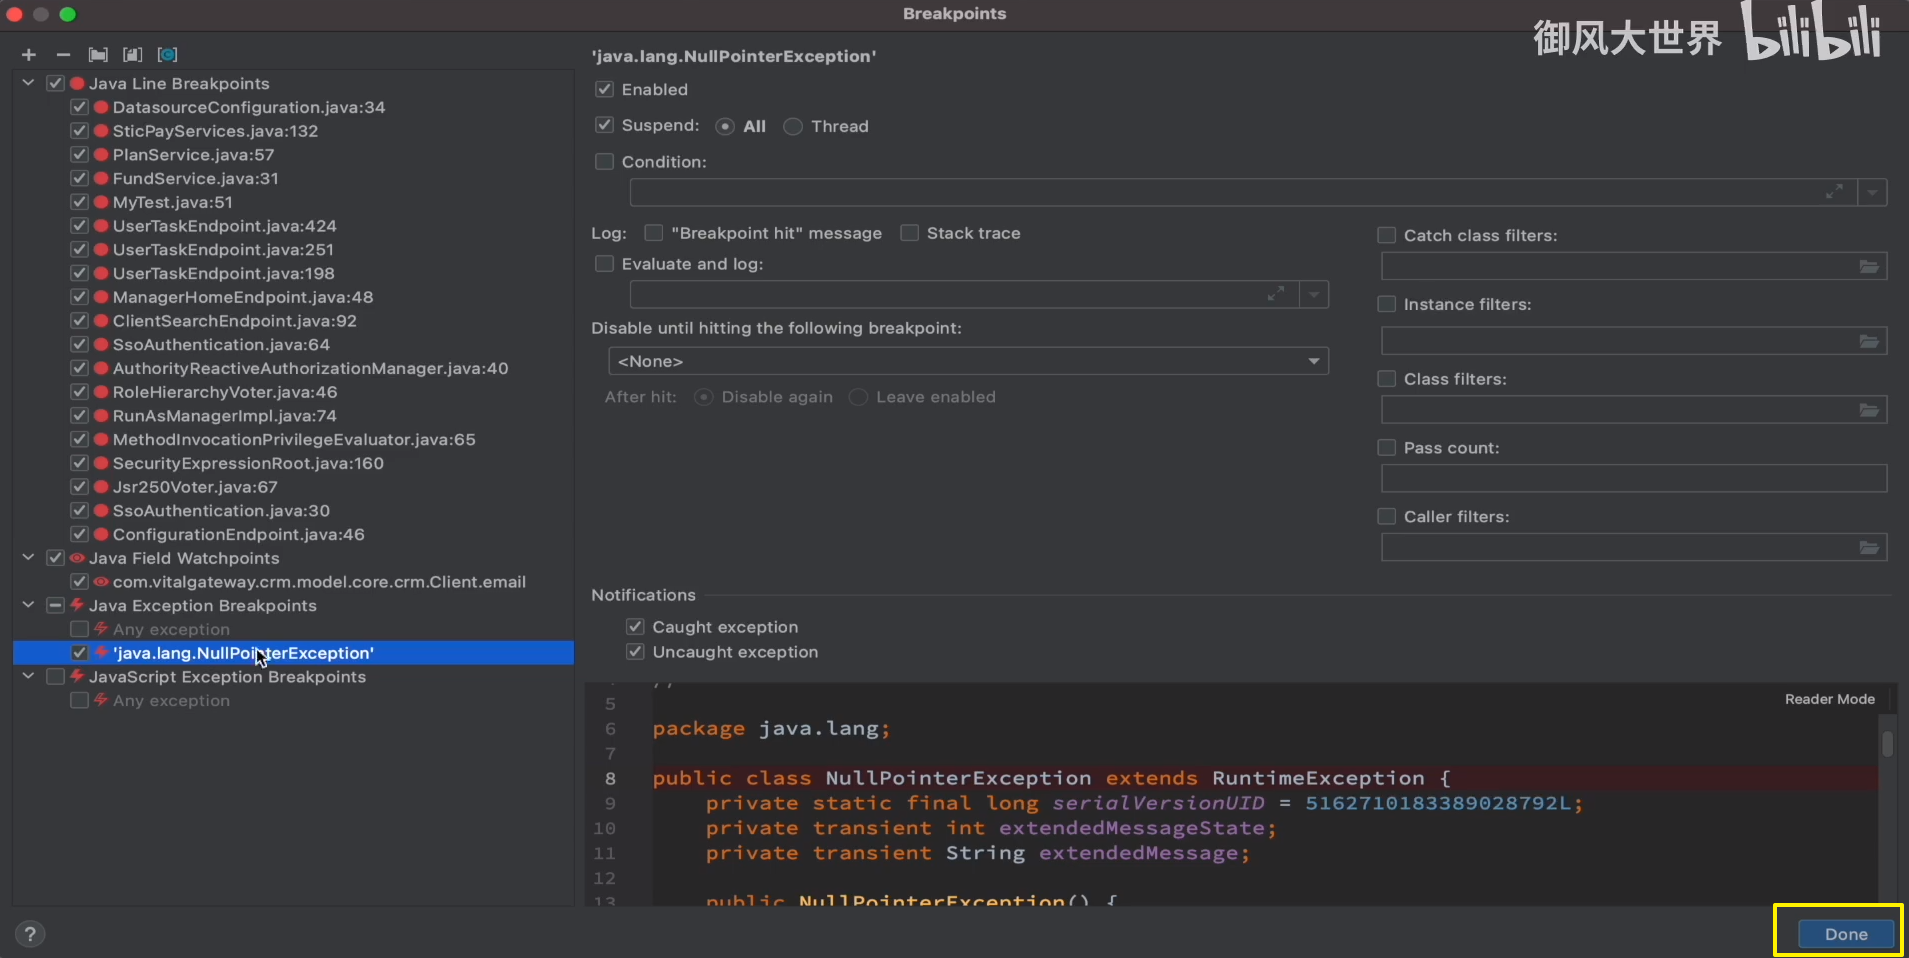Viewport: 1909px width, 958px height.
Task: Check the JavaScript Any exception checkbox
Action: point(79,700)
